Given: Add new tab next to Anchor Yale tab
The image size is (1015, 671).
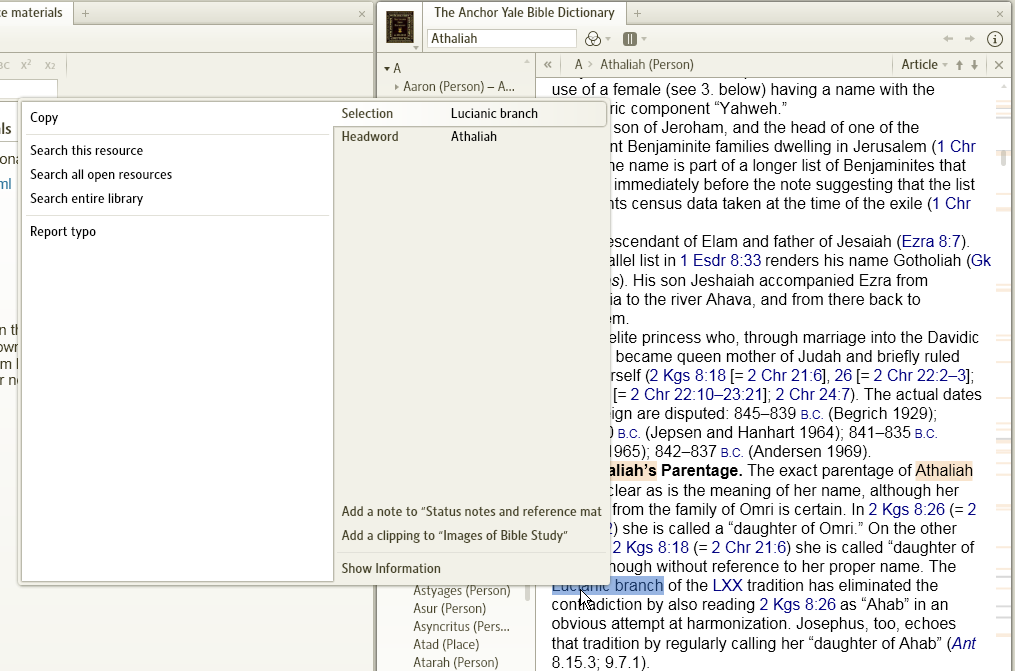Looking at the screenshot, I should pyautogui.click(x=637, y=14).
